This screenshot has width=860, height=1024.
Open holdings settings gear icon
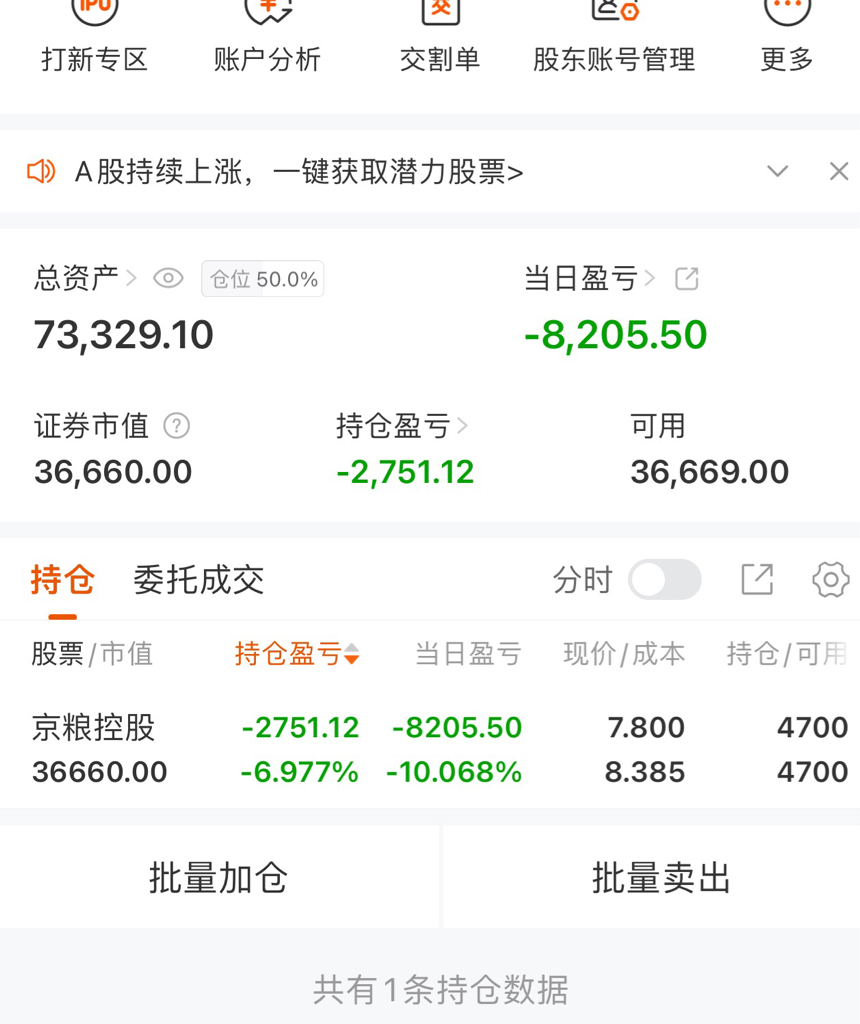point(830,579)
